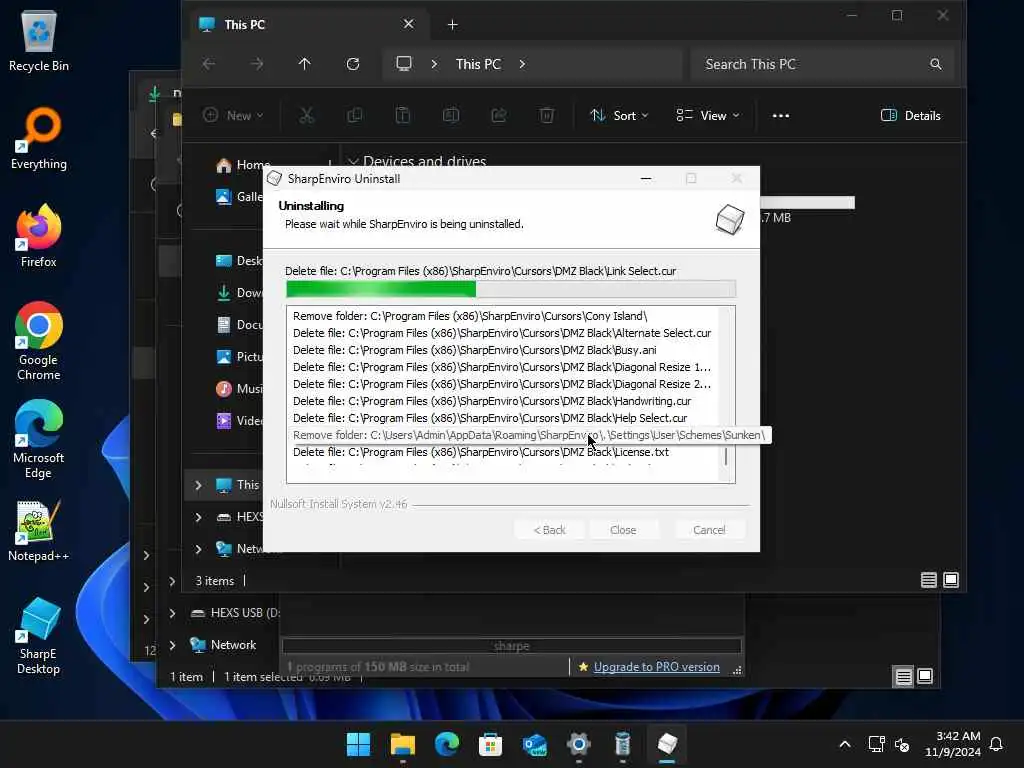The width and height of the screenshot is (1024, 768).
Task: Click the uninstall progress bar
Action: click(511, 289)
